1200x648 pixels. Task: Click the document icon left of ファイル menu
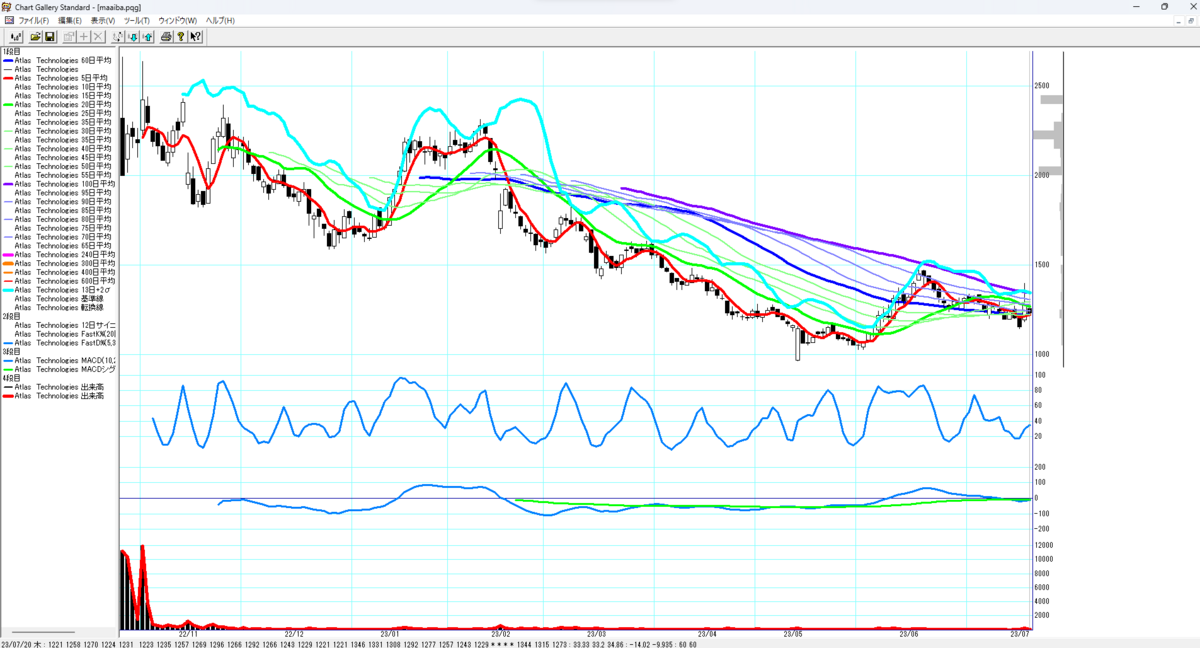(x=8, y=20)
